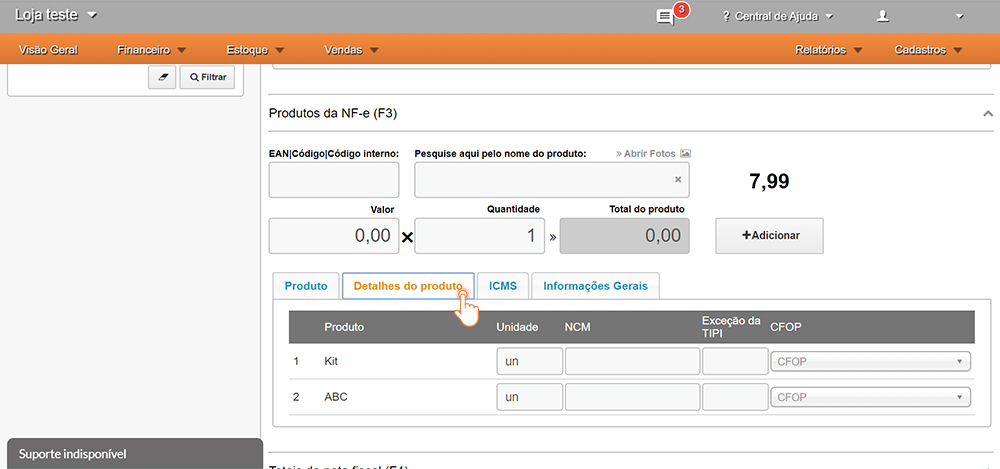Open product photos via Abrir Fotos

coord(653,153)
